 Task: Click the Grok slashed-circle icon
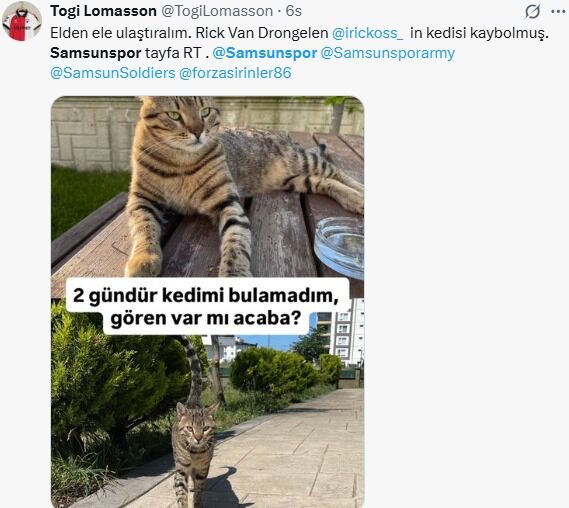pos(533,11)
